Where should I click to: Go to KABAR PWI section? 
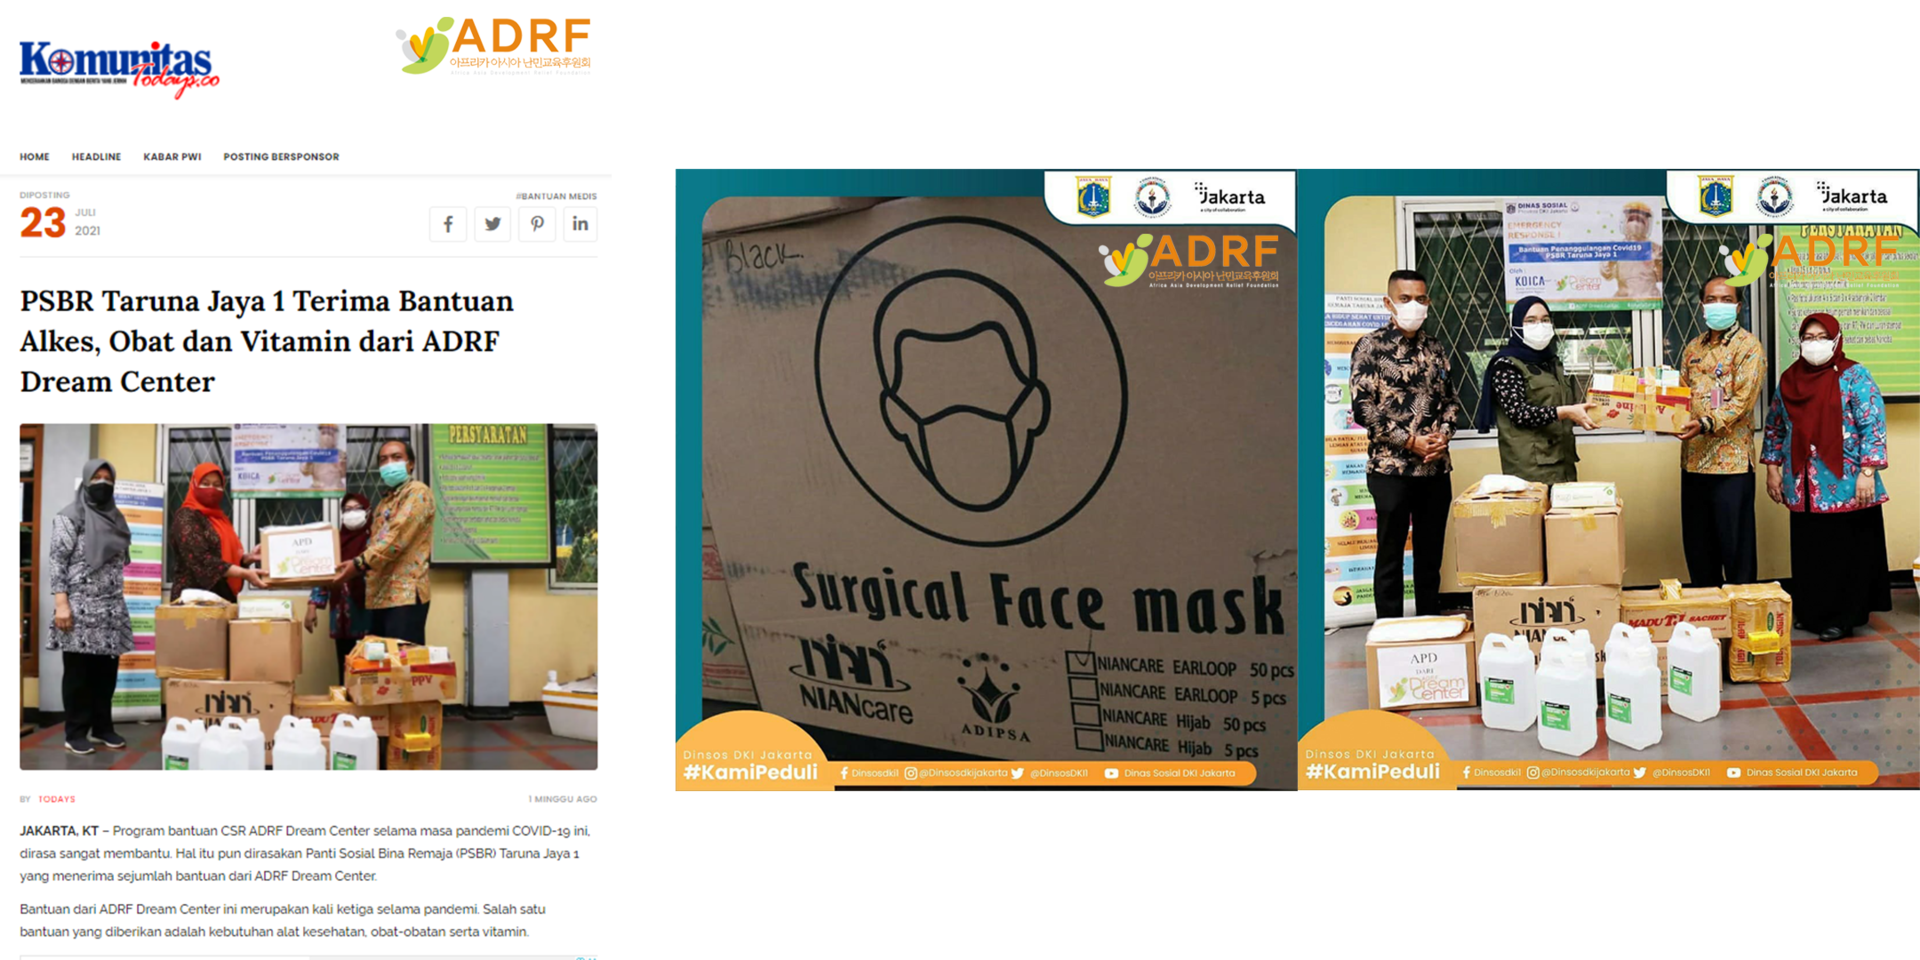point(172,157)
